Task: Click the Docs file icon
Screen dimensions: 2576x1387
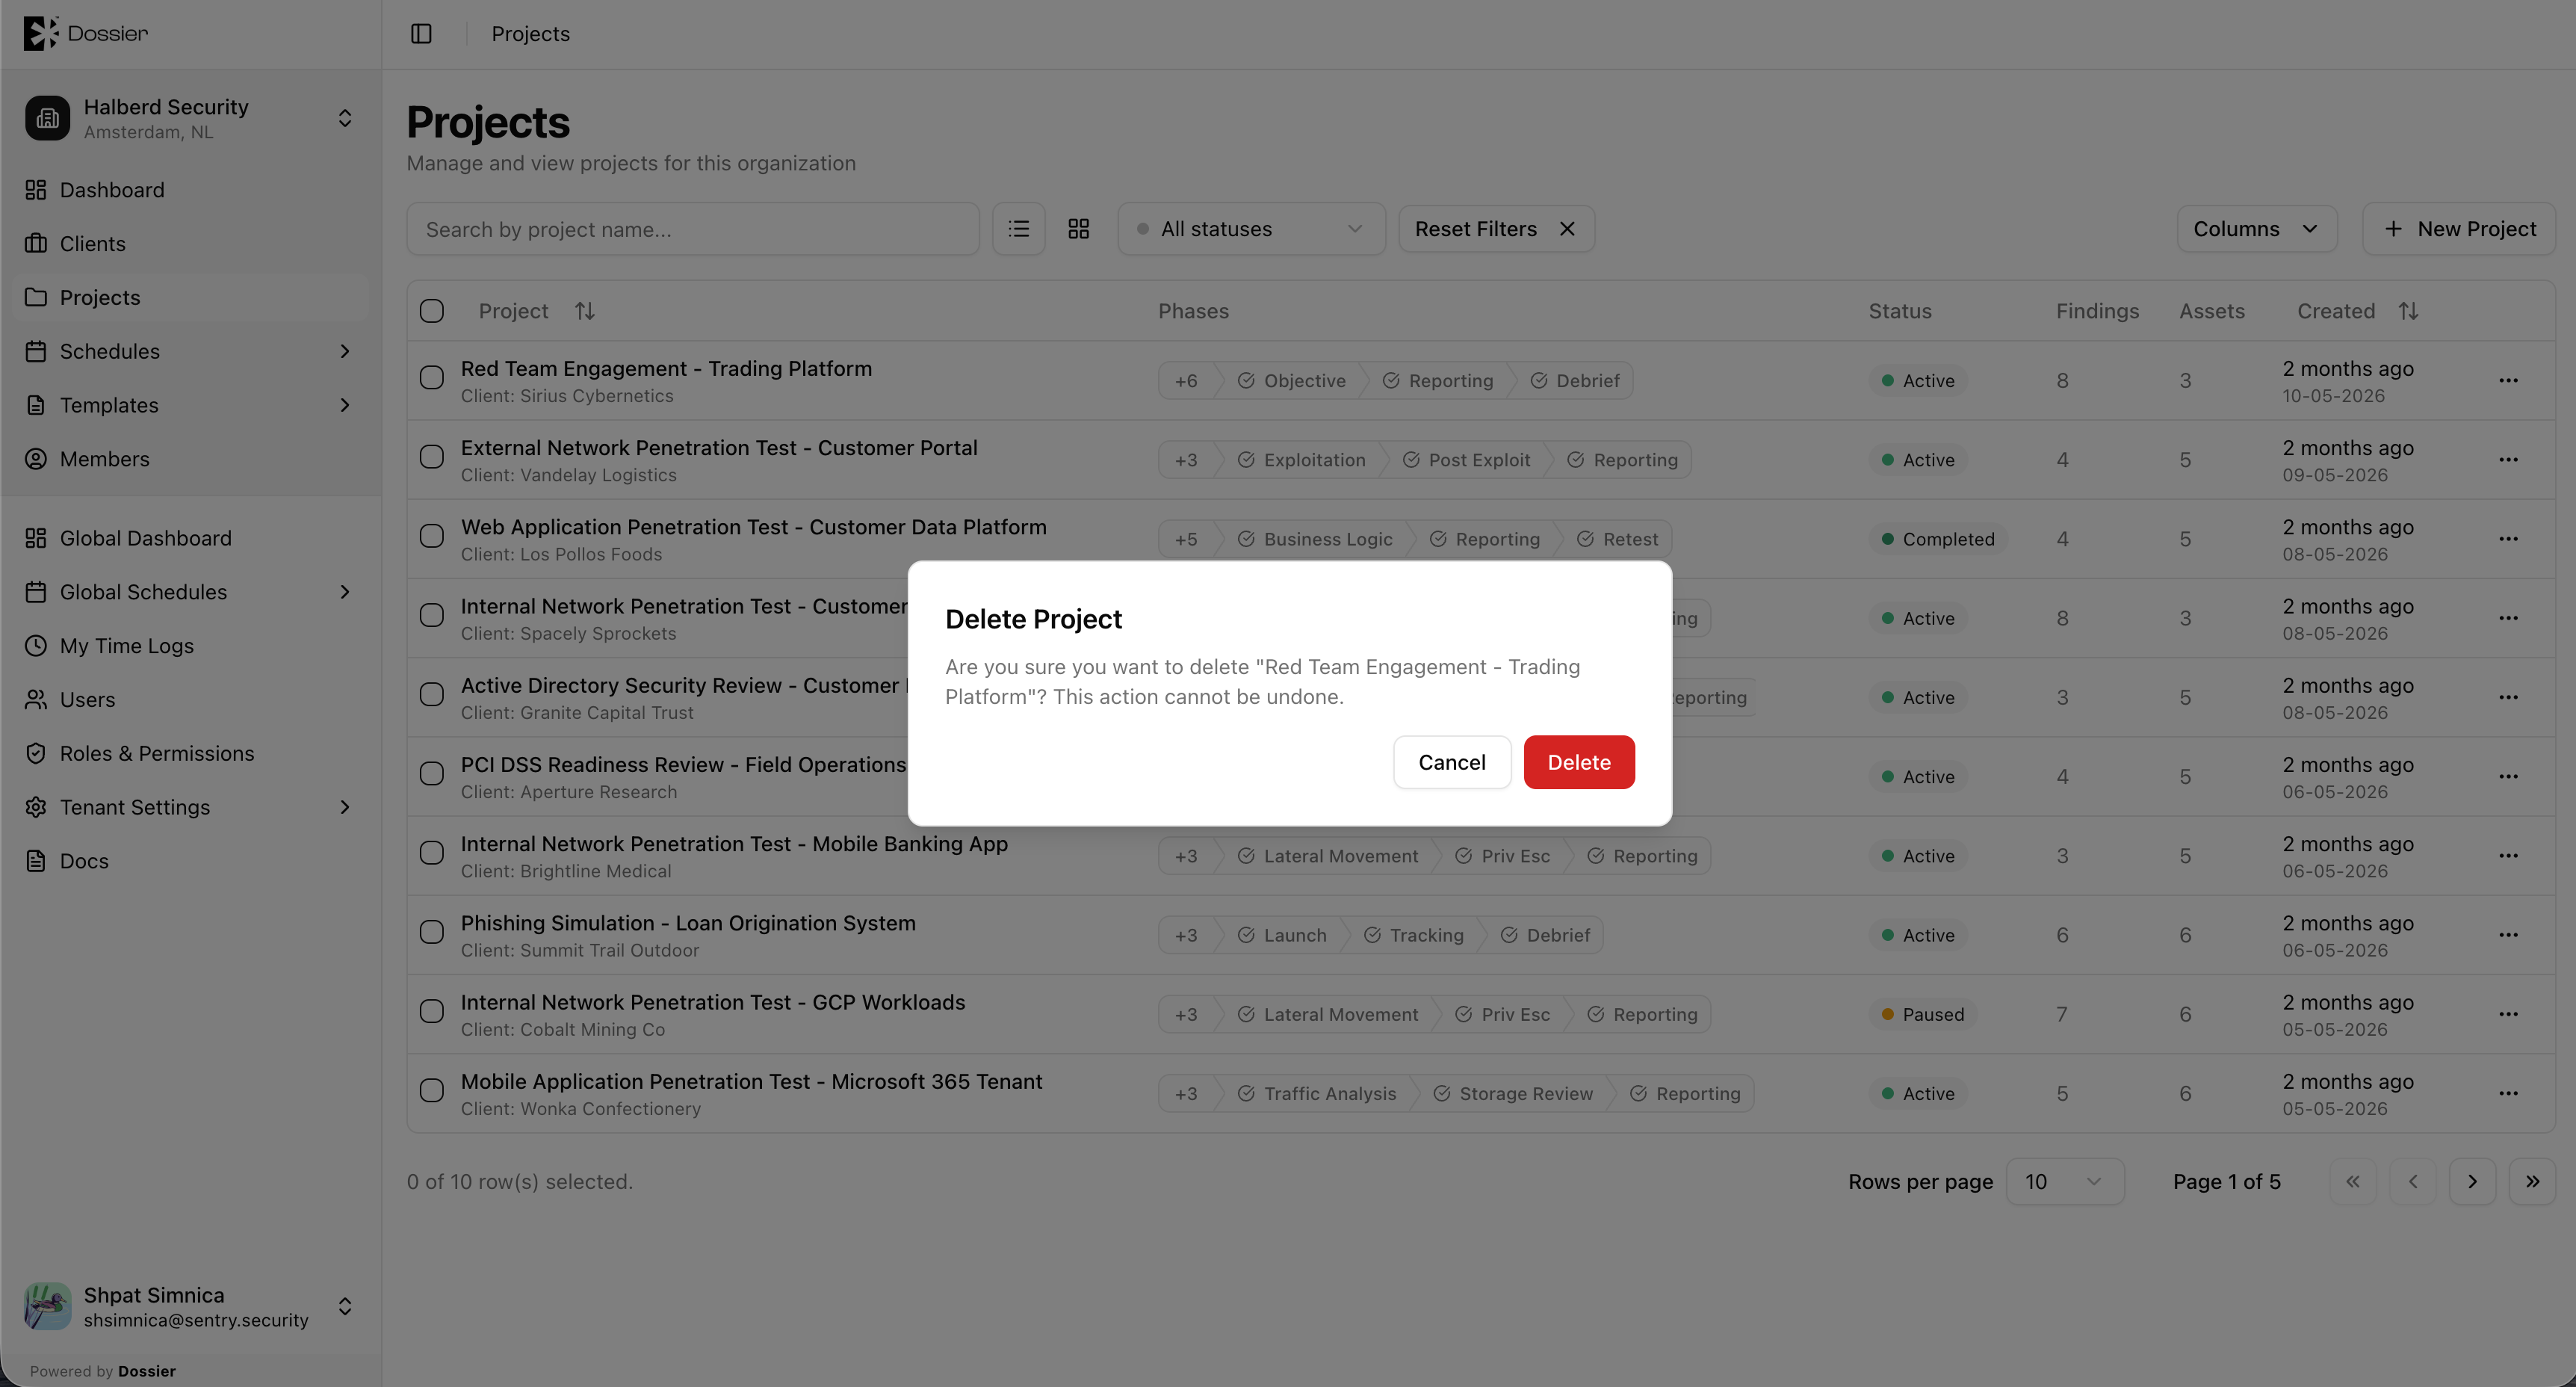Action: [x=36, y=861]
